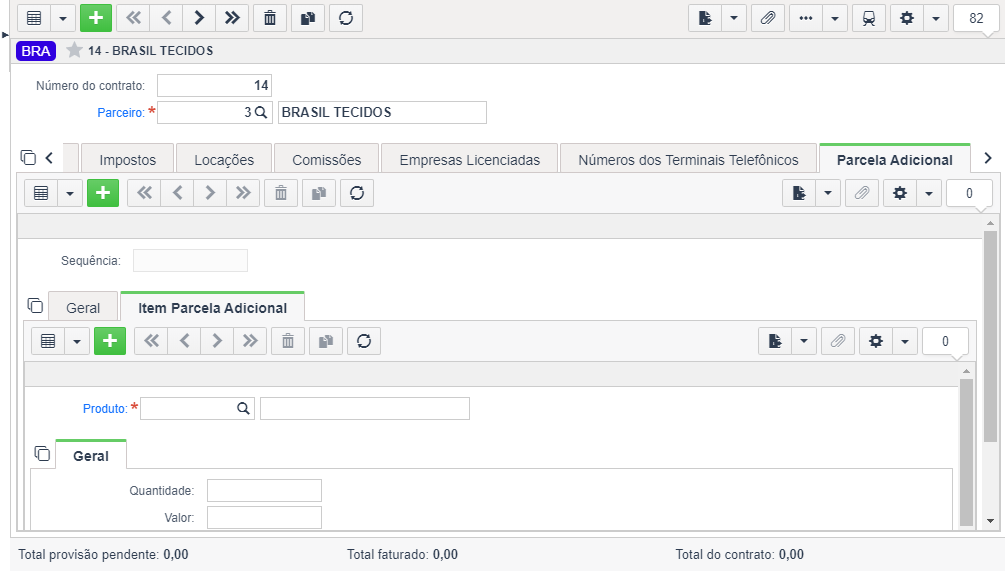1005x571 pixels.
Task: Switch to the Comissões tab
Action: pyautogui.click(x=327, y=160)
